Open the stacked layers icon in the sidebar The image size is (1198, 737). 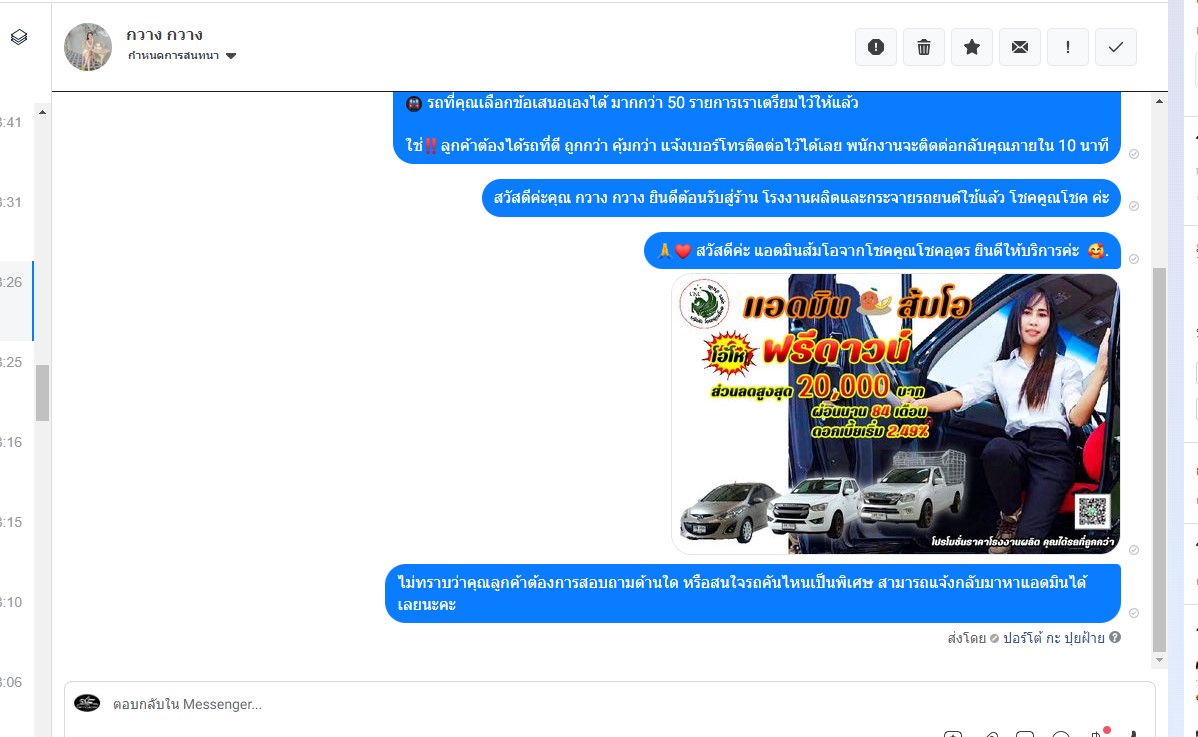point(19,37)
